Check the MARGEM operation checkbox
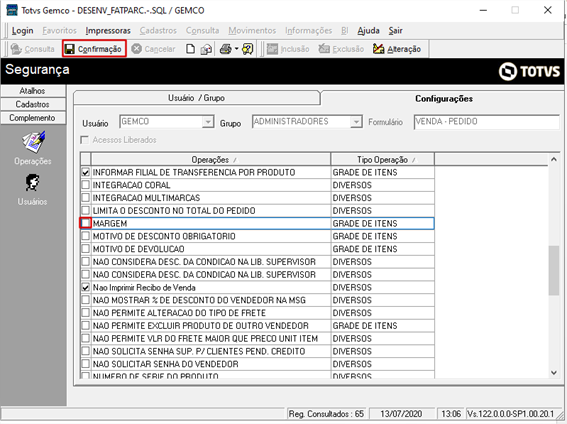This screenshot has width=567, height=424. click(86, 223)
